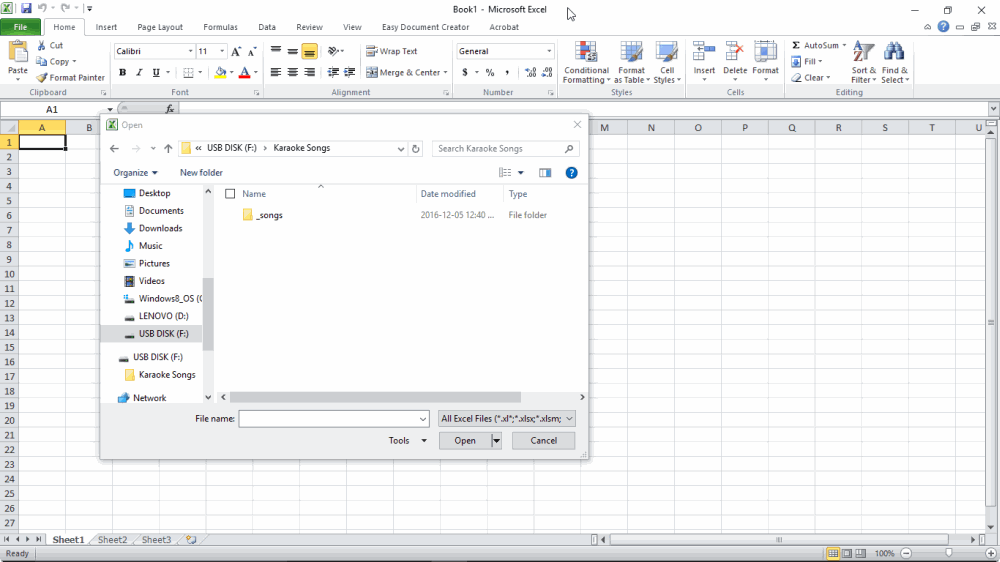1000x562 pixels.
Task: Click the Save icon in quick access toolbar
Action: 26,9
